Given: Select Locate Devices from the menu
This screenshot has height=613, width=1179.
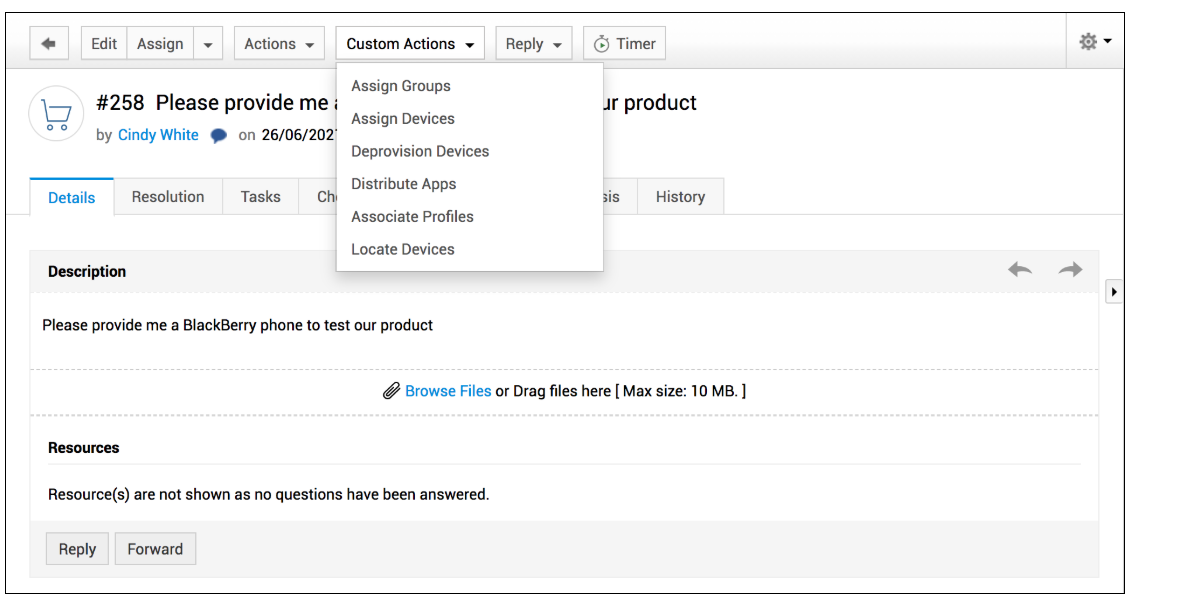Looking at the screenshot, I should [403, 250].
